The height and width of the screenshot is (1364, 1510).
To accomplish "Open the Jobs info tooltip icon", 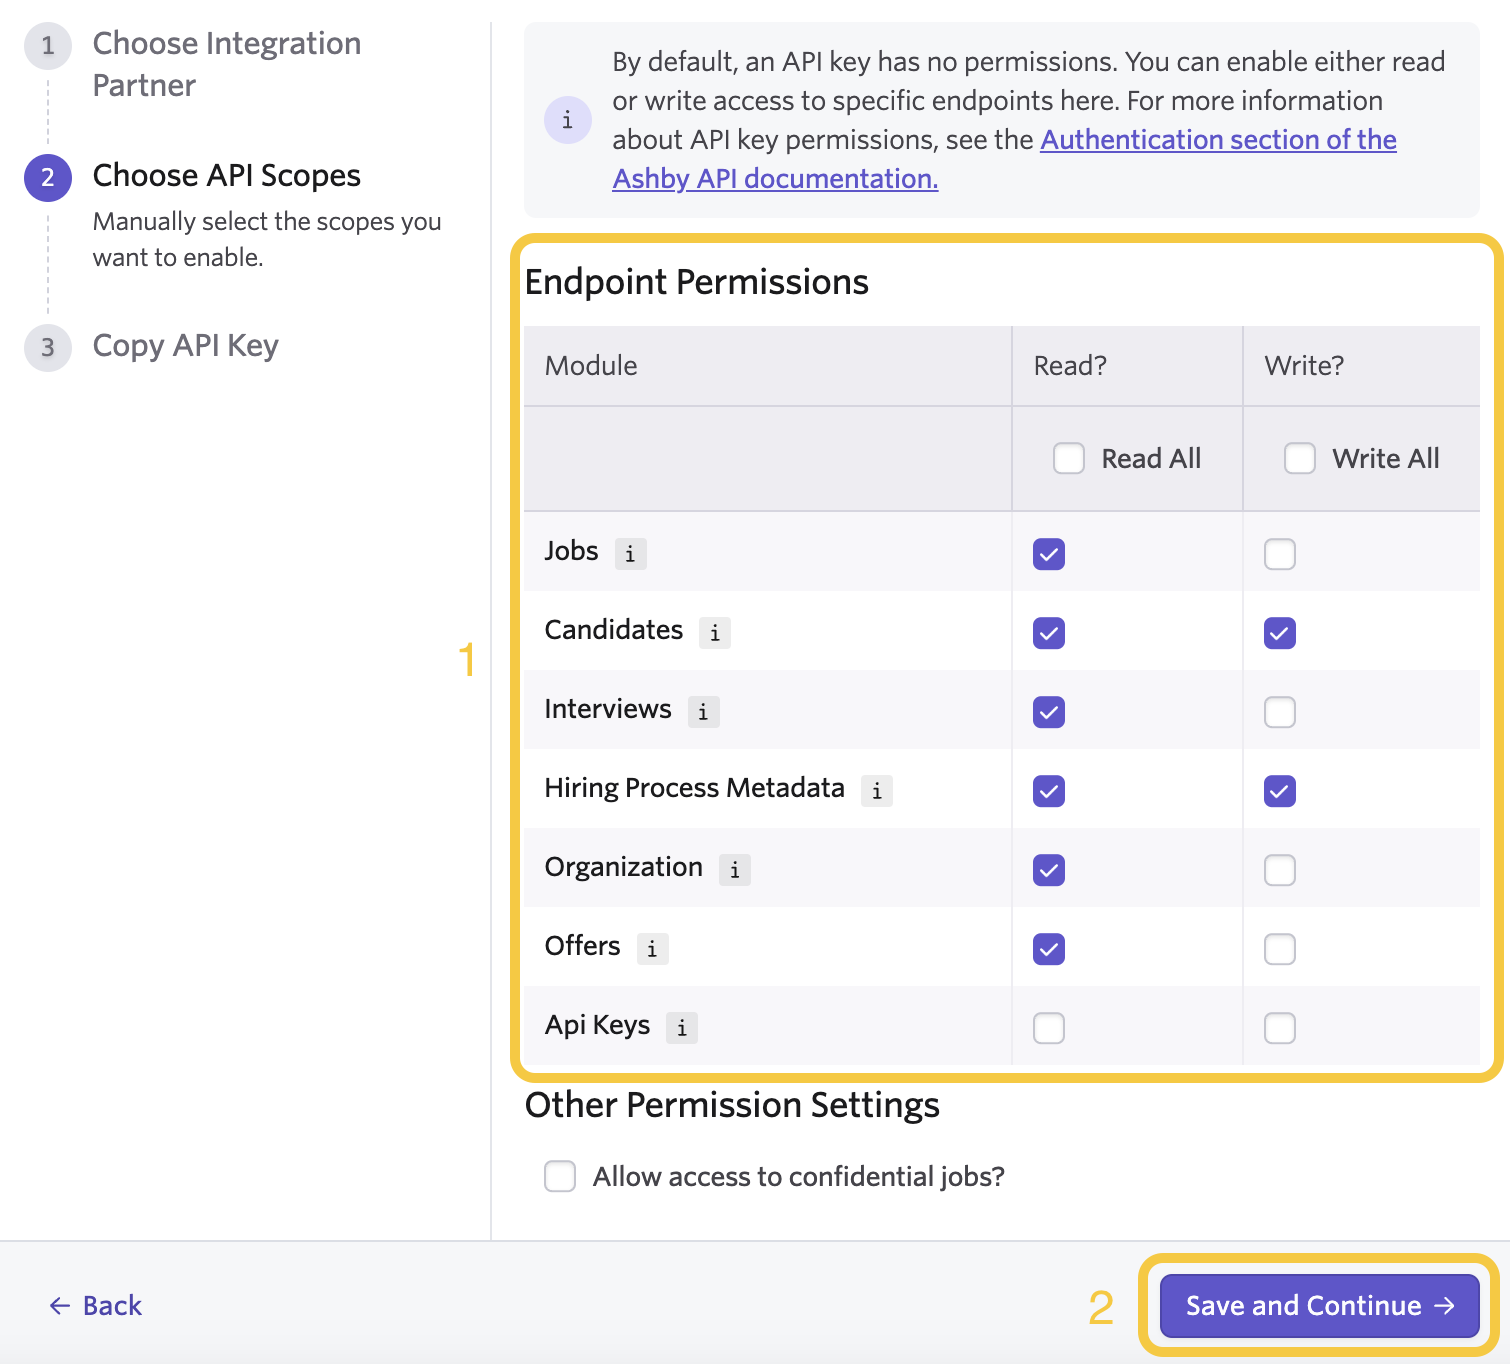I will point(630,553).
